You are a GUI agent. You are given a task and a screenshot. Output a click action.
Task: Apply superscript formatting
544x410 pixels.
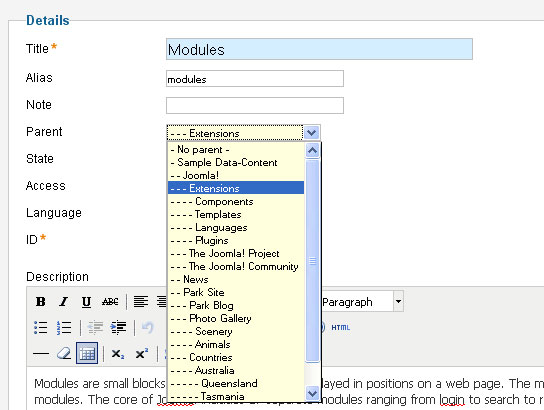142,354
